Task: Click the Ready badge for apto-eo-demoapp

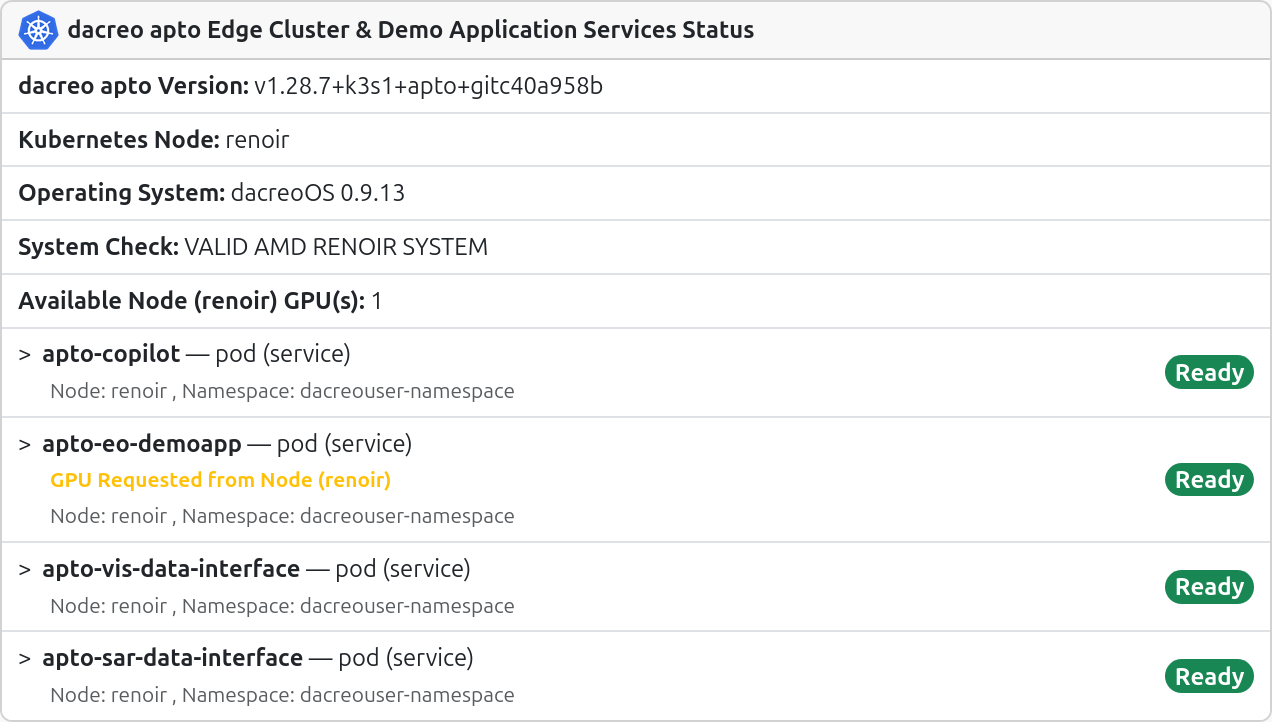Action: pos(1209,480)
